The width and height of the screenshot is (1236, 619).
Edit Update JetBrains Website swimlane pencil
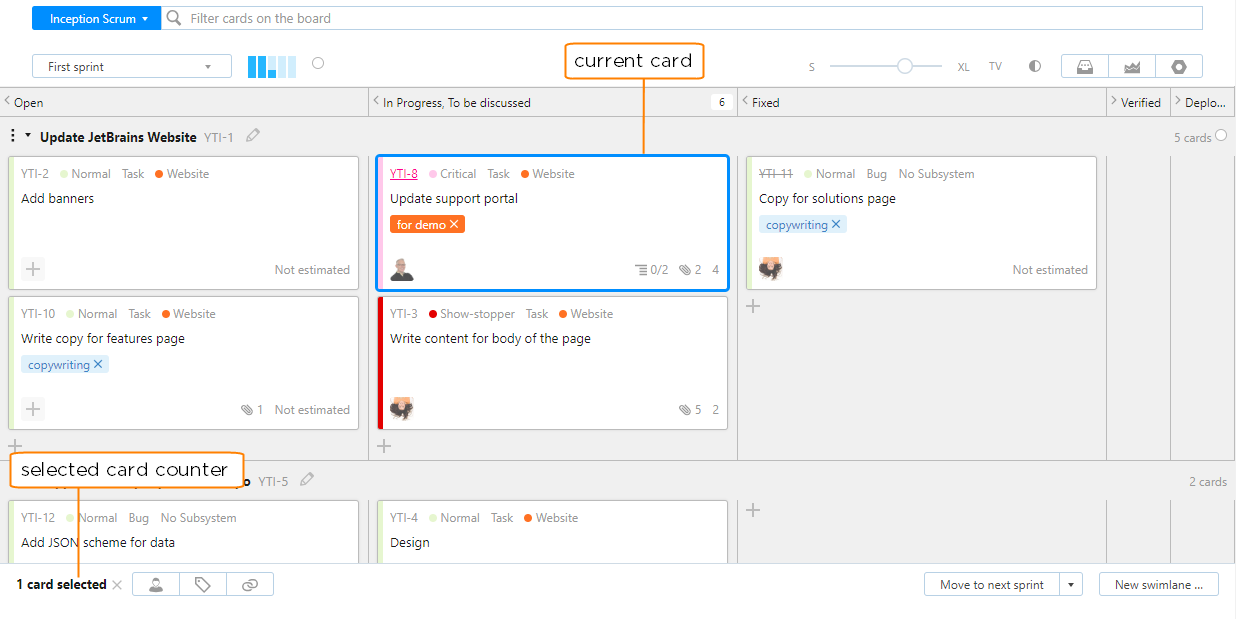tap(253, 136)
